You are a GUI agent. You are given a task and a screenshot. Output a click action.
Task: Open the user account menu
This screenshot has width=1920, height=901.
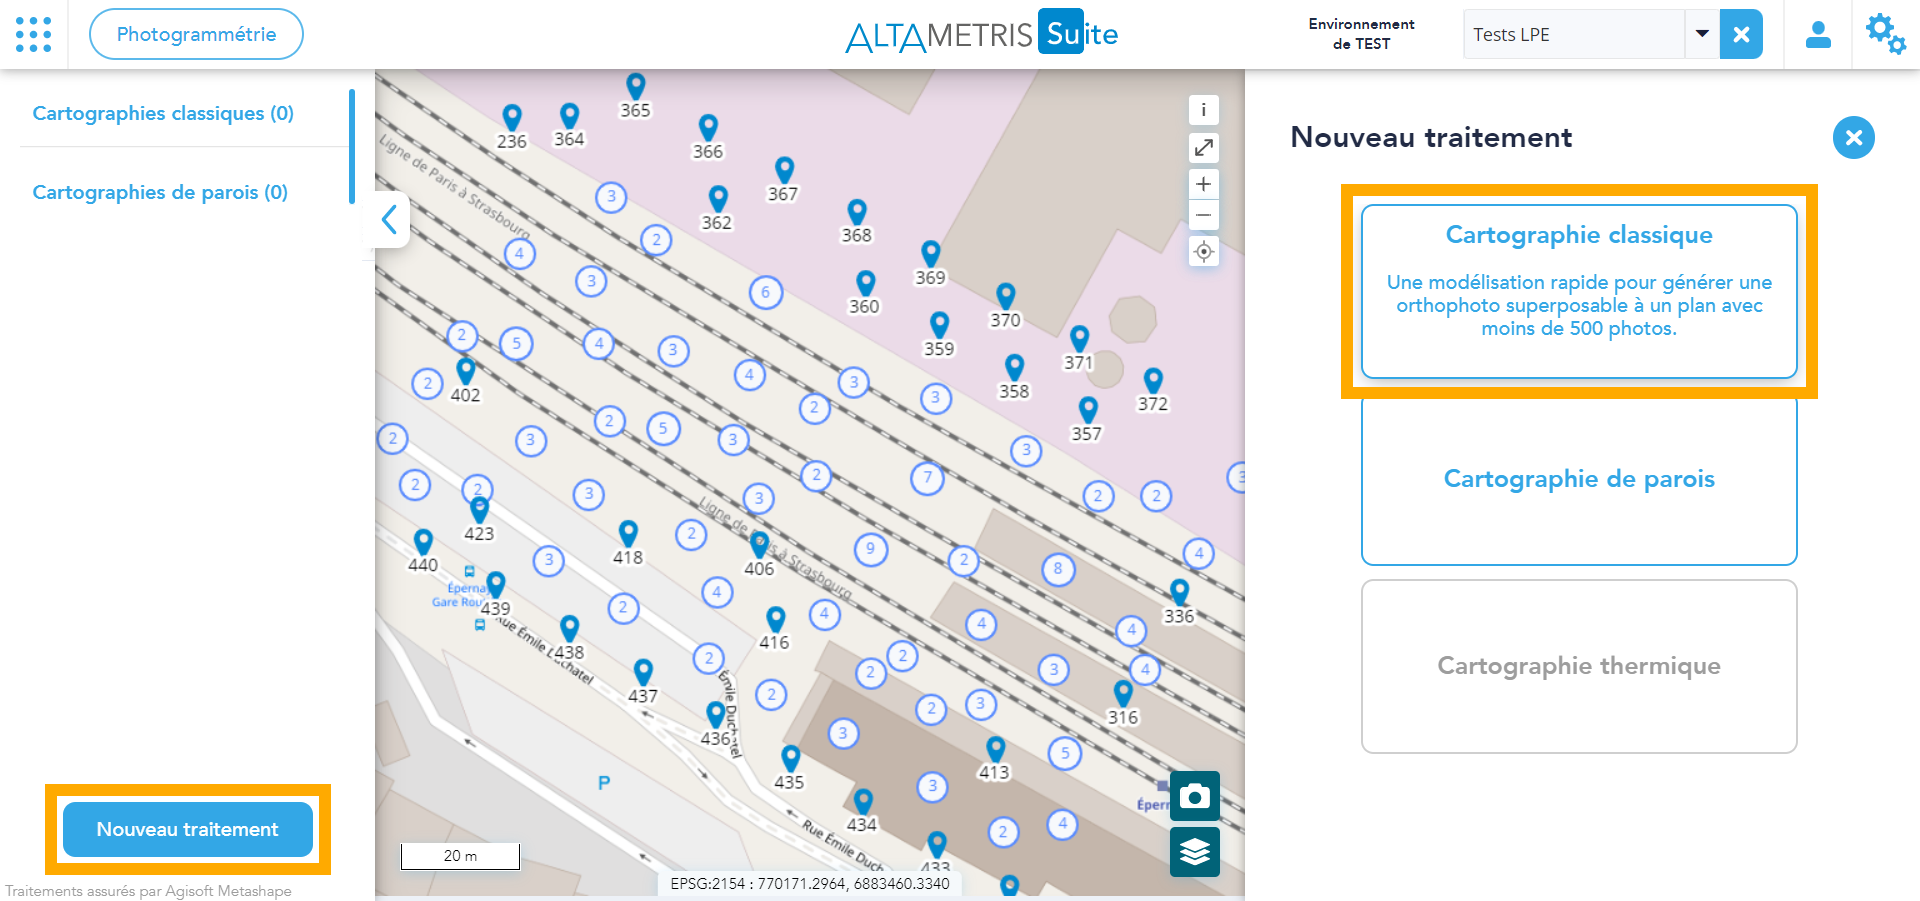(1817, 35)
